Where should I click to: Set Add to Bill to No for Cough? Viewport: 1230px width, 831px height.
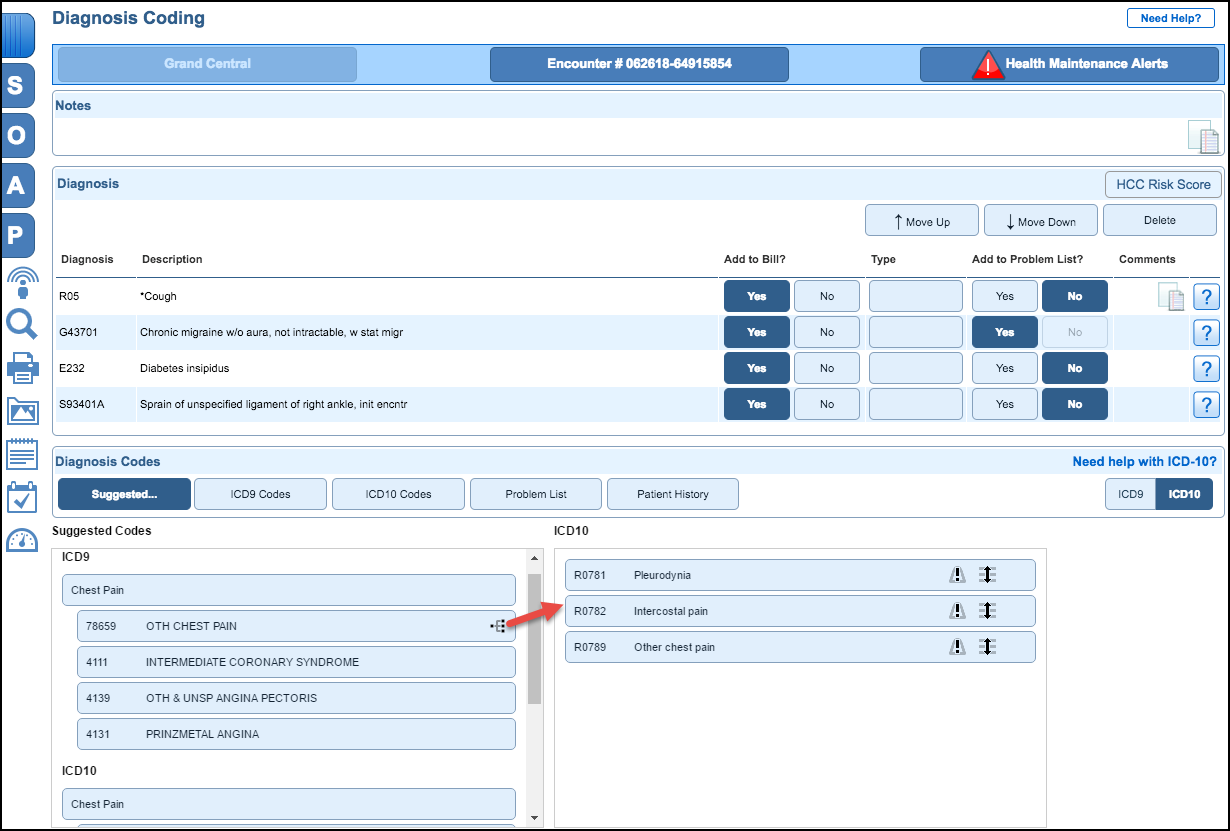click(x=826, y=297)
